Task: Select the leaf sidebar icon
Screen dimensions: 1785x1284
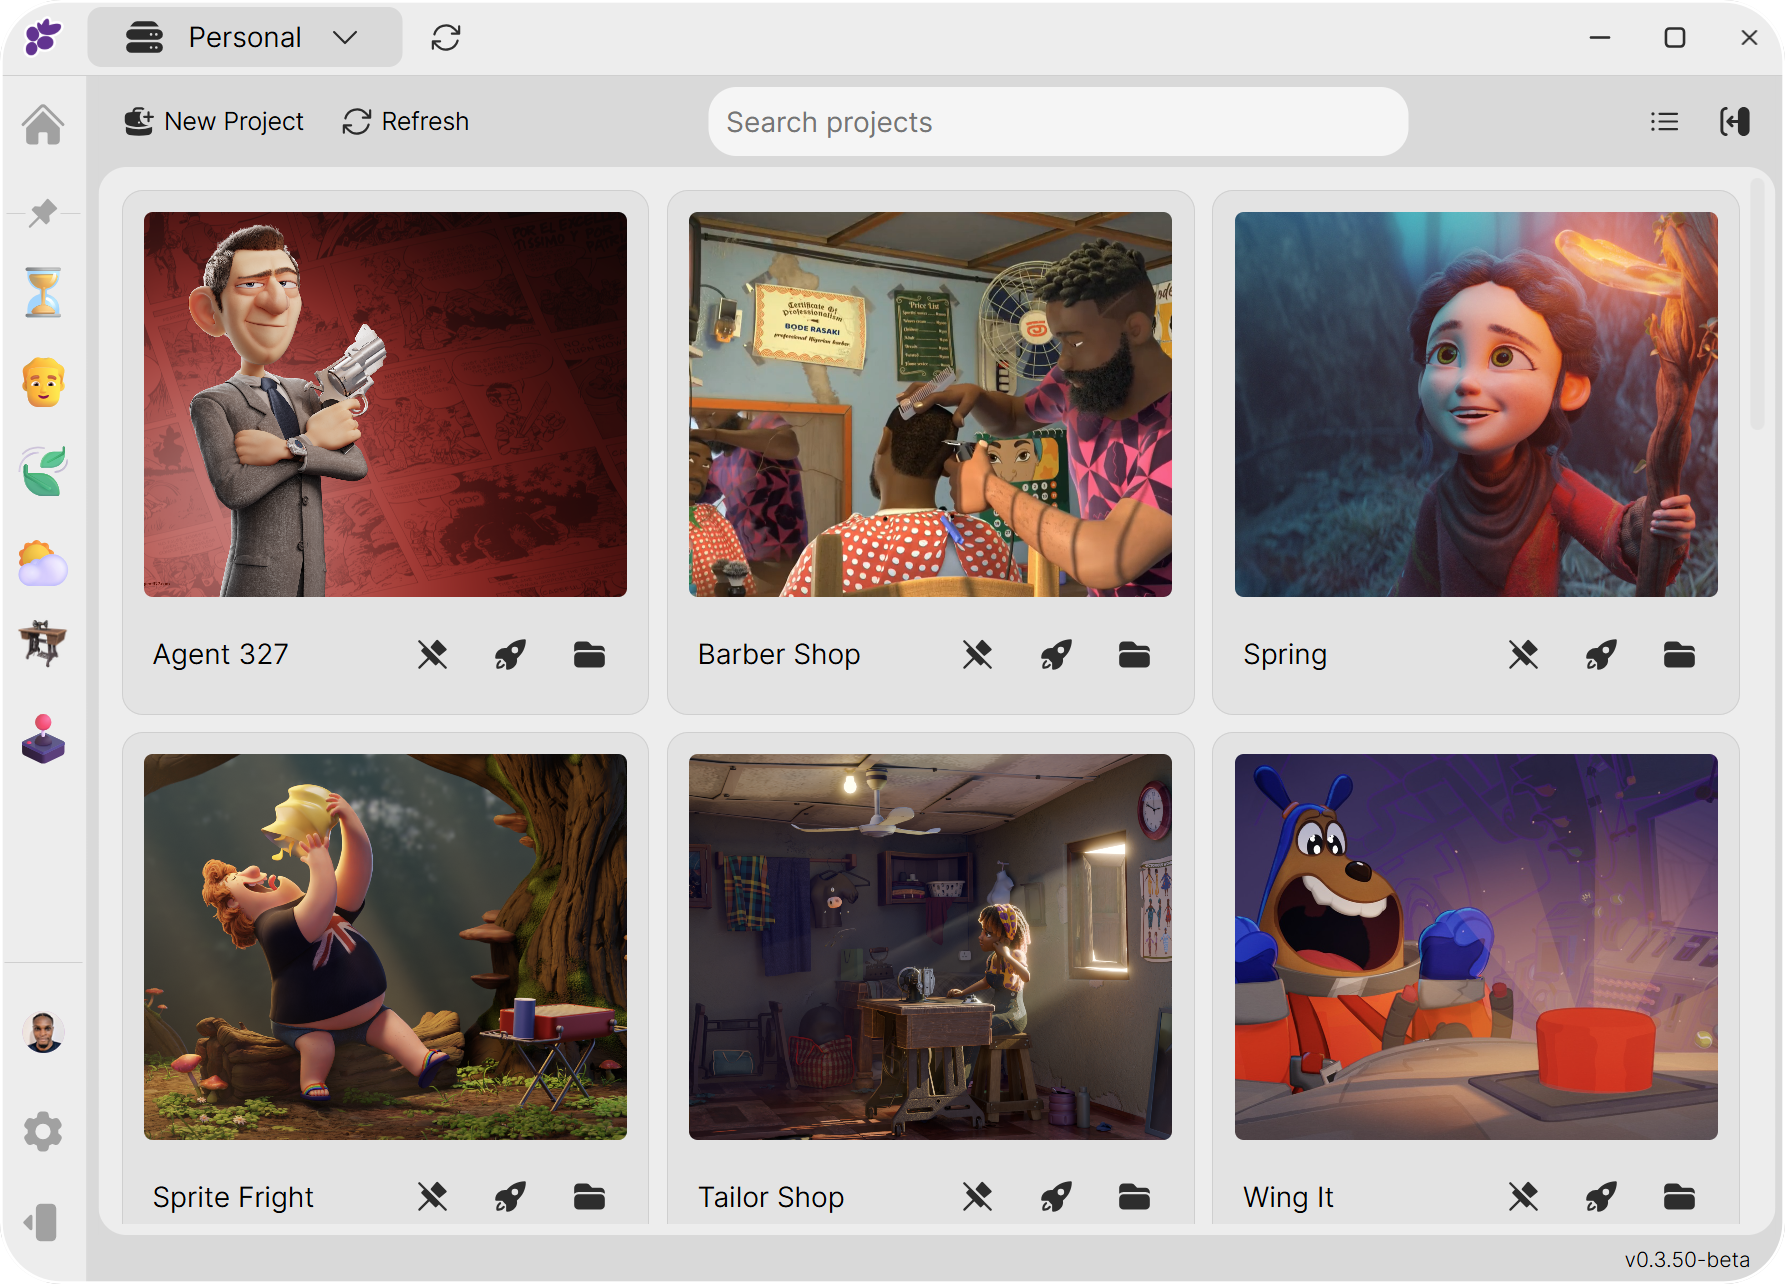Action: (43, 470)
